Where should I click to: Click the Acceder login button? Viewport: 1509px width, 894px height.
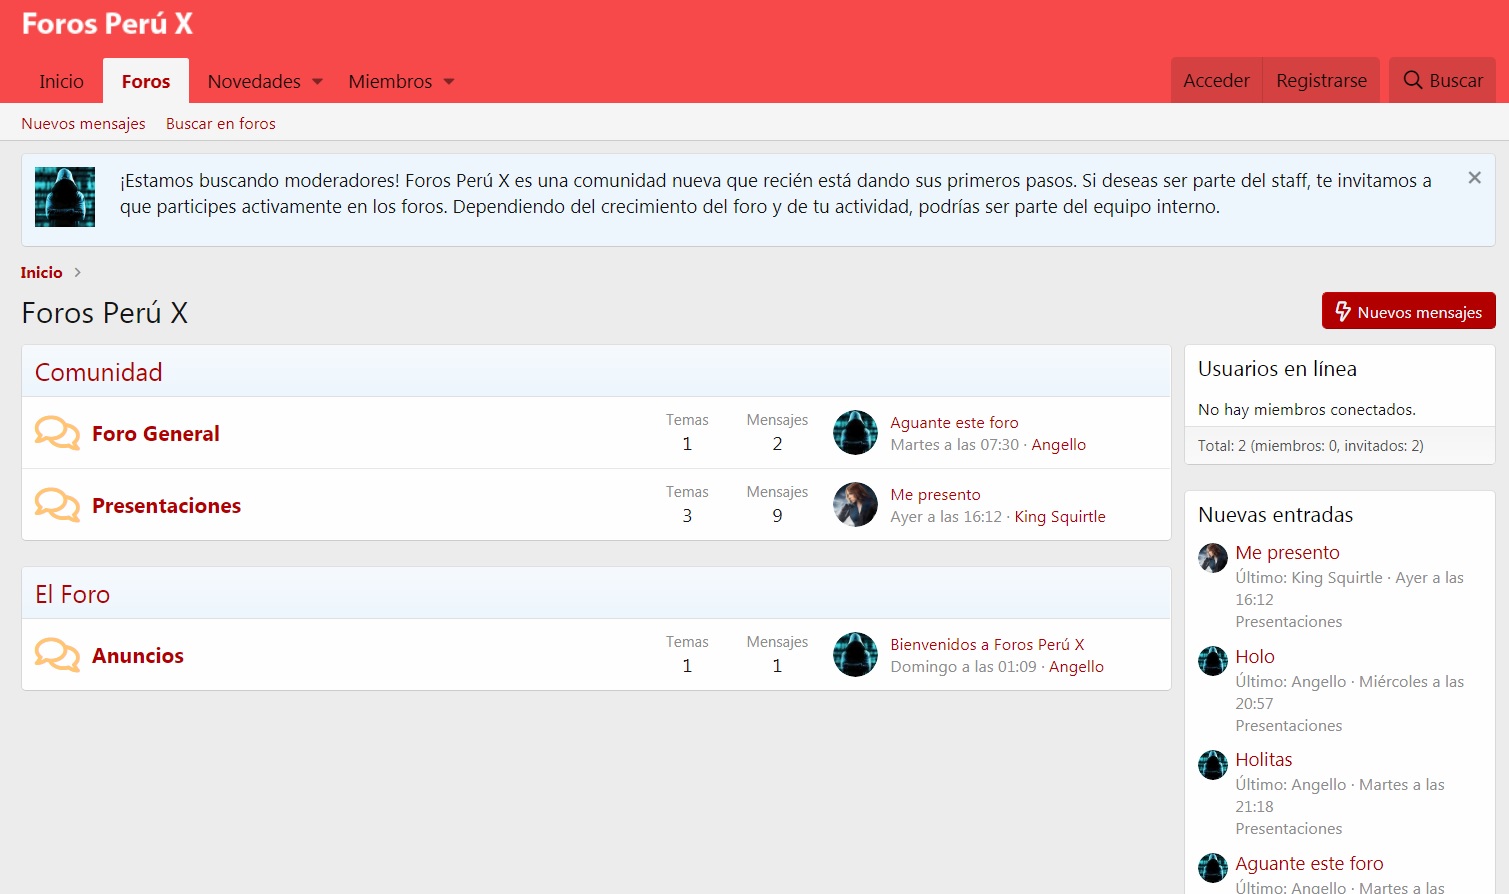click(x=1216, y=80)
